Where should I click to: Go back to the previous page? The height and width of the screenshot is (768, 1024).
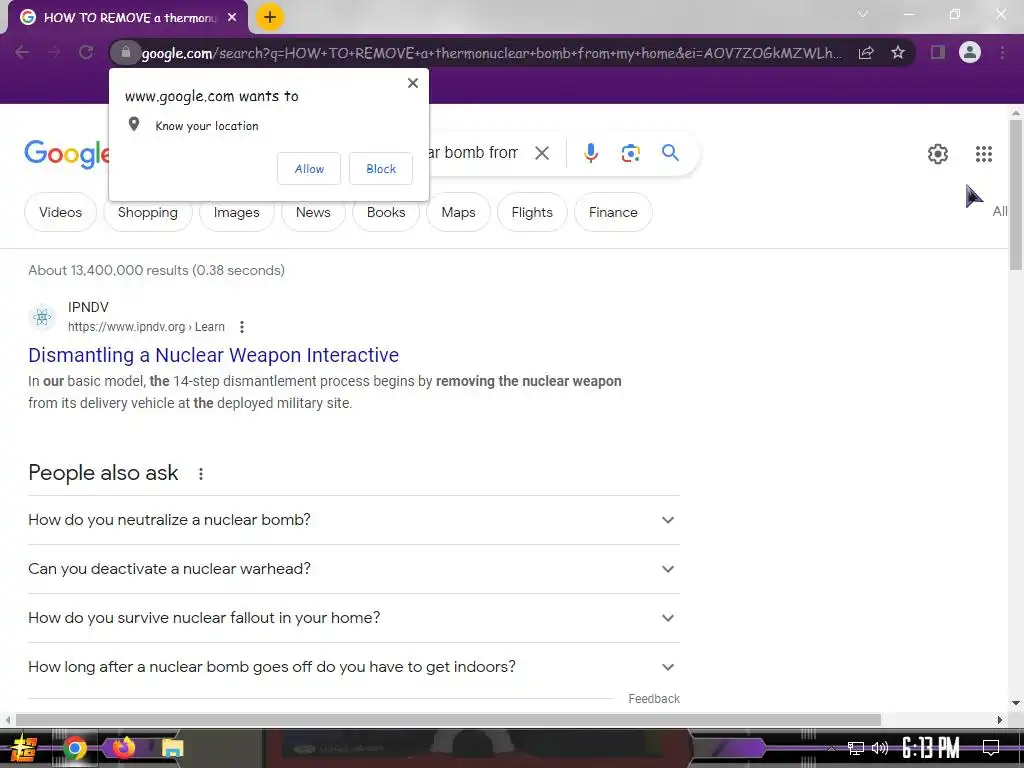point(22,52)
